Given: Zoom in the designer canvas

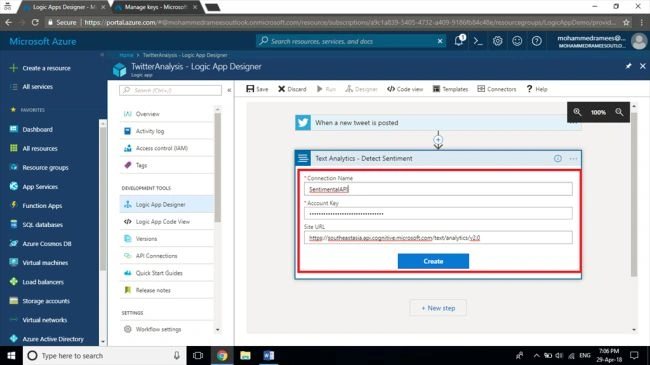Looking at the screenshot, I should (577, 112).
